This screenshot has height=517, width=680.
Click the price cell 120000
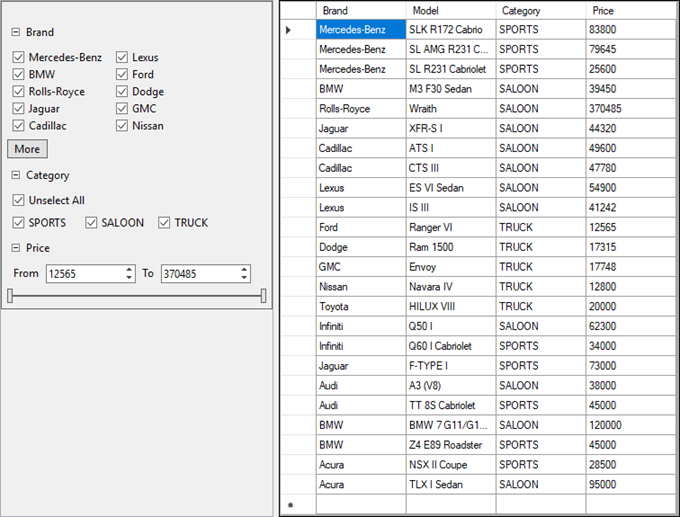632,425
